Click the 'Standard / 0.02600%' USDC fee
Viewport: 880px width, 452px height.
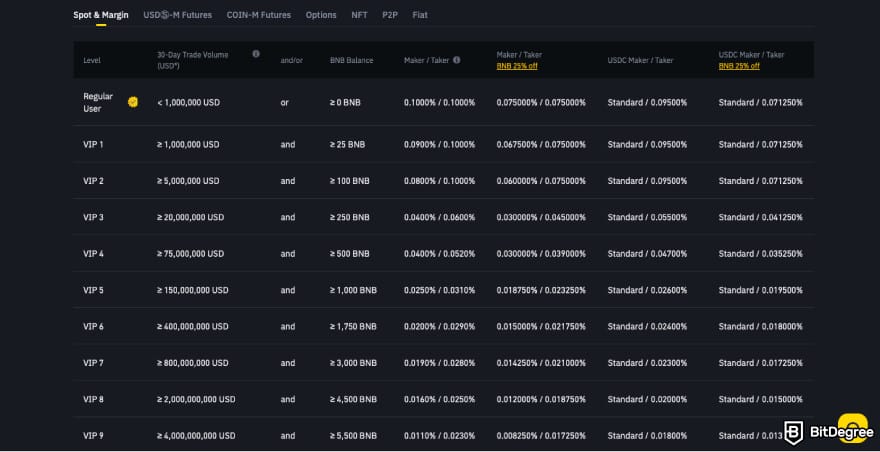point(647,290)
